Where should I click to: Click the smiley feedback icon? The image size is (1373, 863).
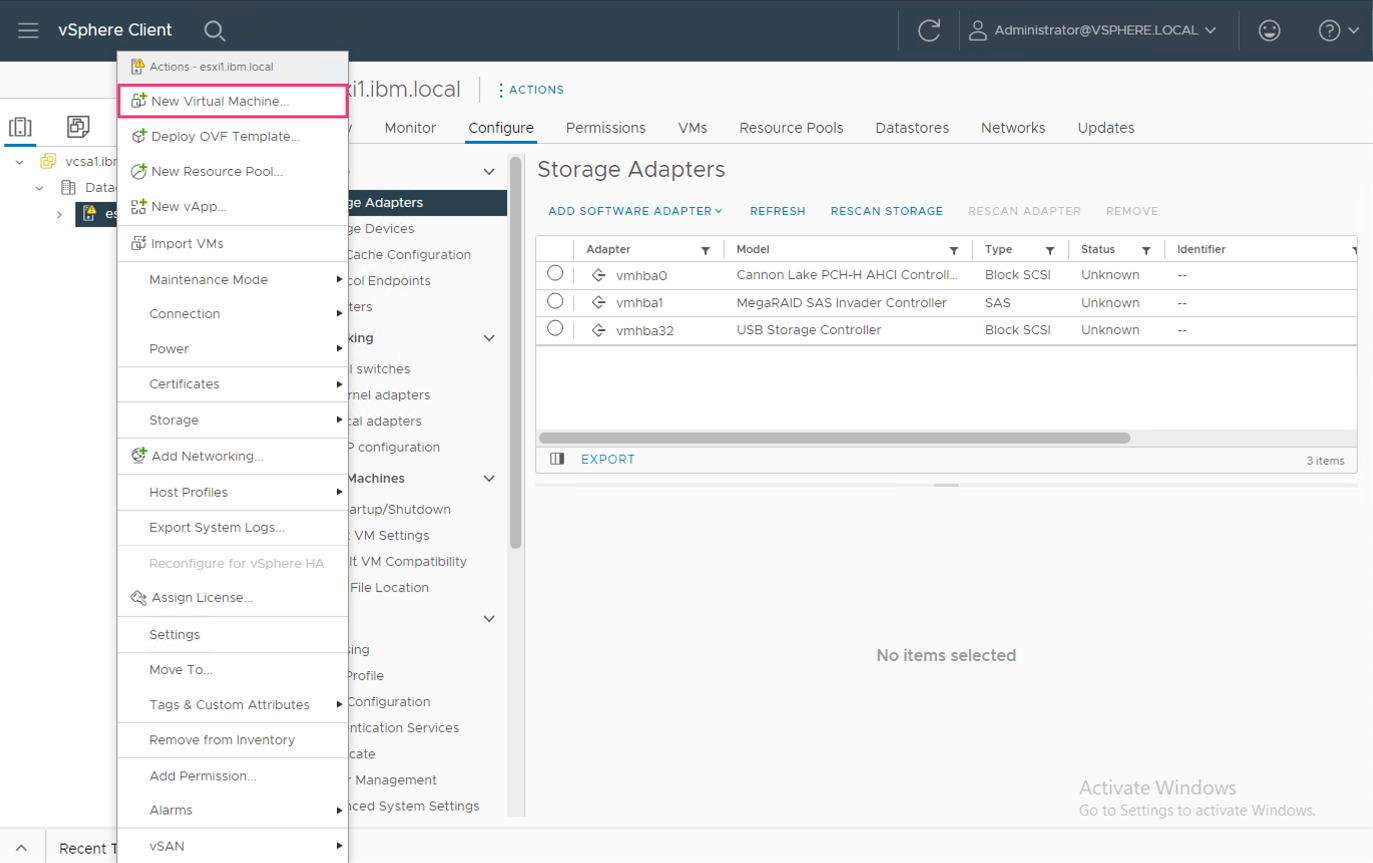[1269, 30]
